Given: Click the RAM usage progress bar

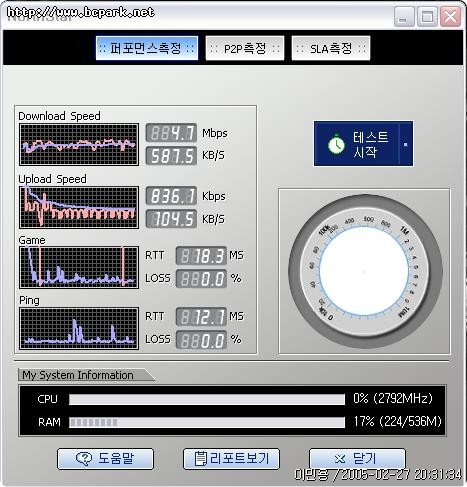Looking at the screenshot, I should [207, 422].
